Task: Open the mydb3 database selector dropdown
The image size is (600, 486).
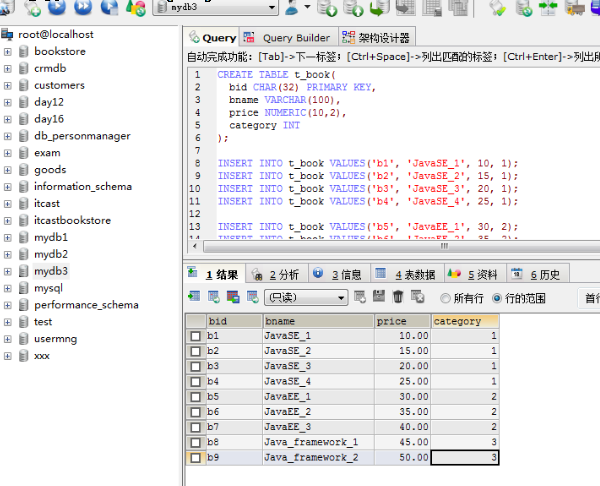Action: point(272,9)
